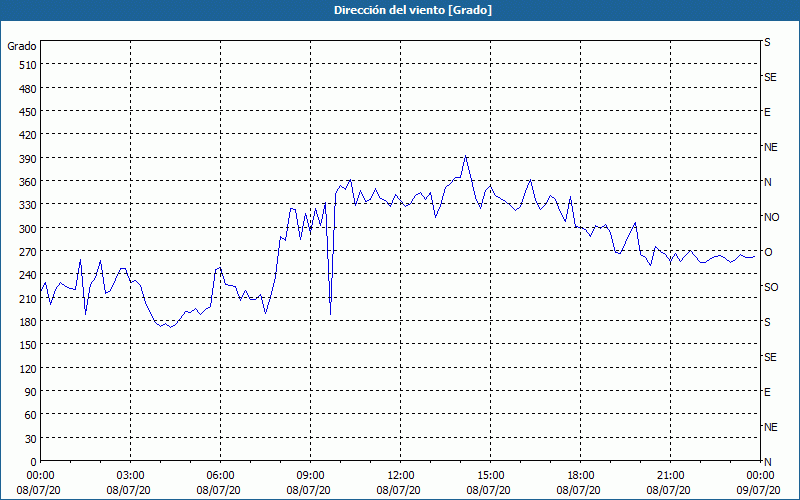Screen dimensions: 800x500
Task: Select the 510 value on the degree axis
Action: coord(29,65)
